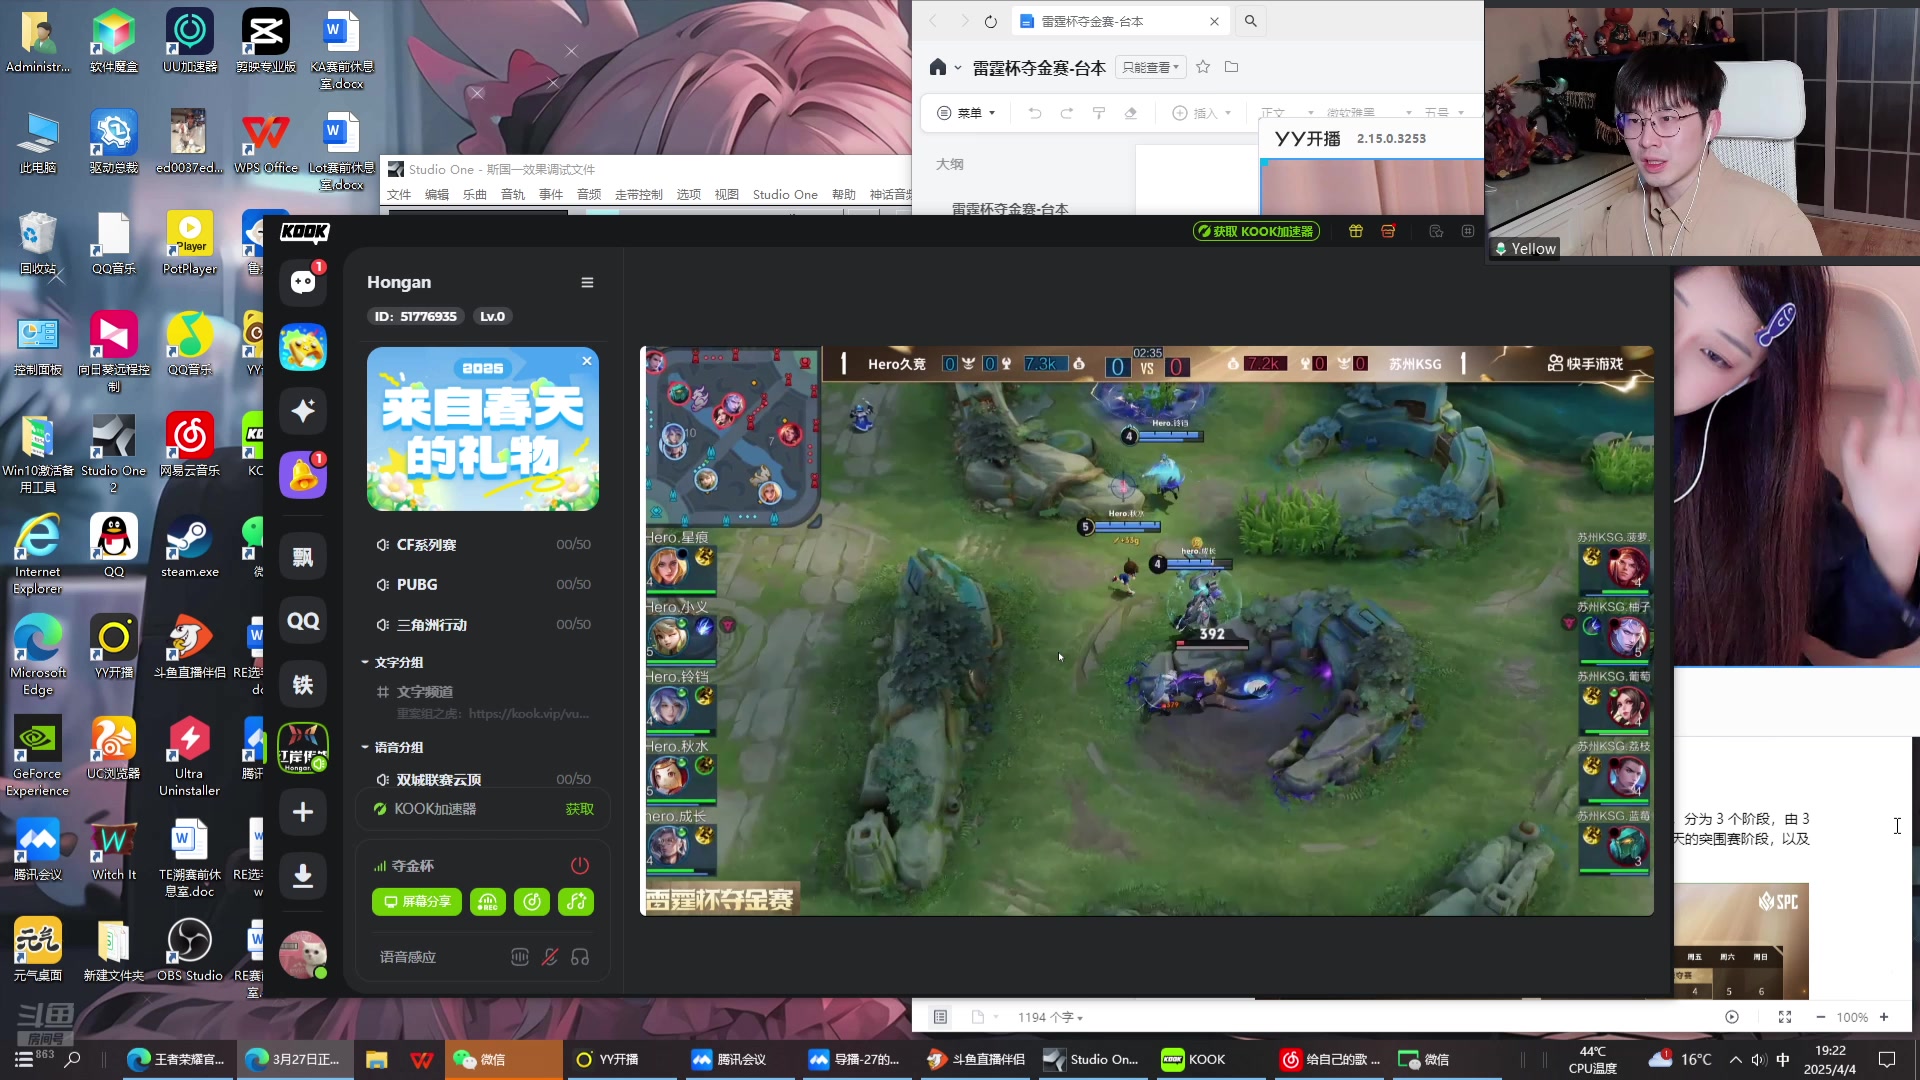Open 只能查看 permission dropdown
Image resolution: width=1920 pixels, height=1080 pixels.
1151,67
